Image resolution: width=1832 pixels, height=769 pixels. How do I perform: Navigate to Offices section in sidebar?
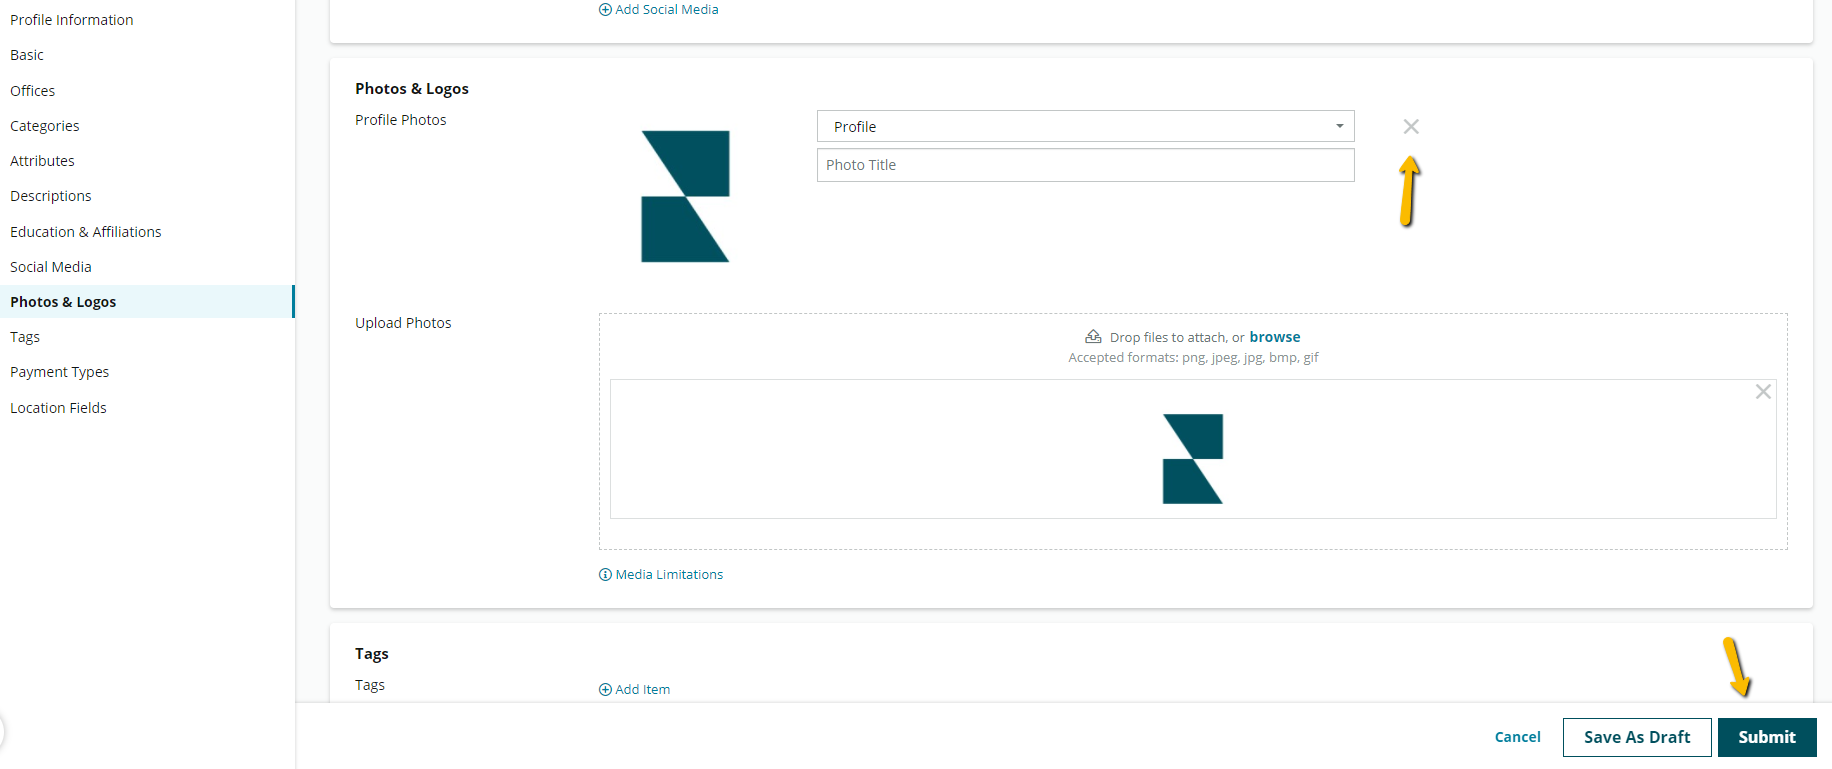(x=33, y=91)
